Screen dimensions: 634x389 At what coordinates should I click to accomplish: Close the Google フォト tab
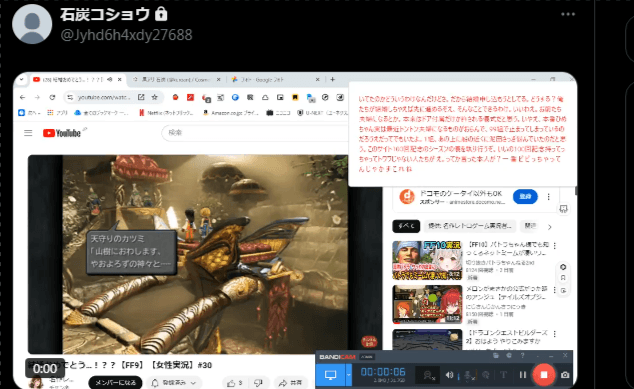pyautogui.click(x=317, y=80)
